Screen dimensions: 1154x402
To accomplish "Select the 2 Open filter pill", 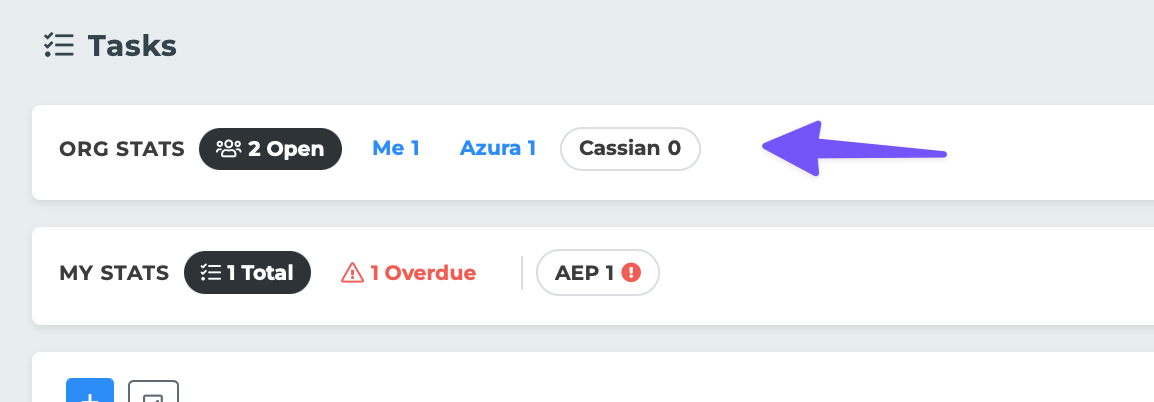I will point(271,149).
